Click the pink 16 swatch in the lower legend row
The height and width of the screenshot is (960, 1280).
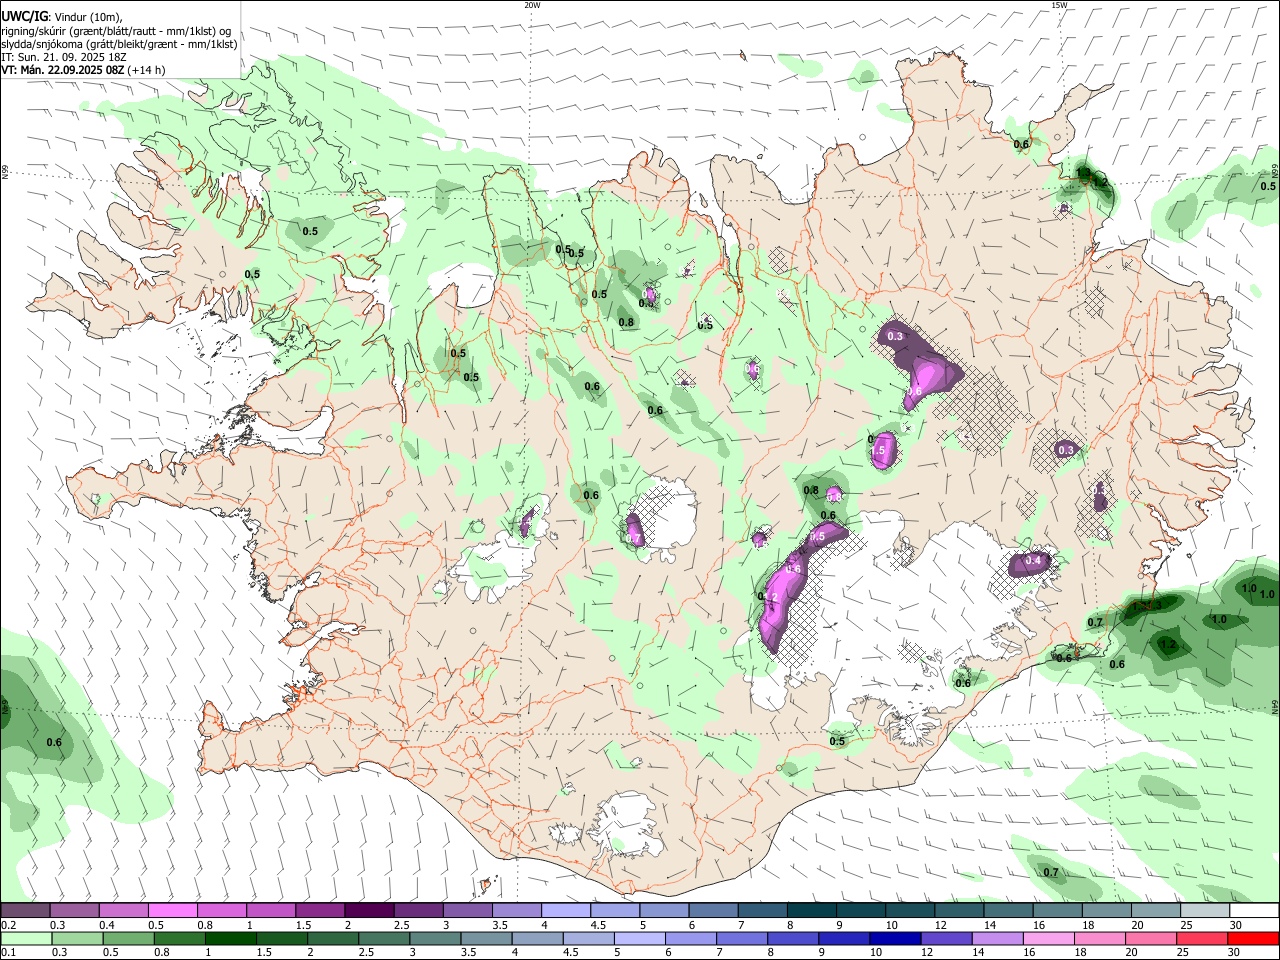[1048, 939]
